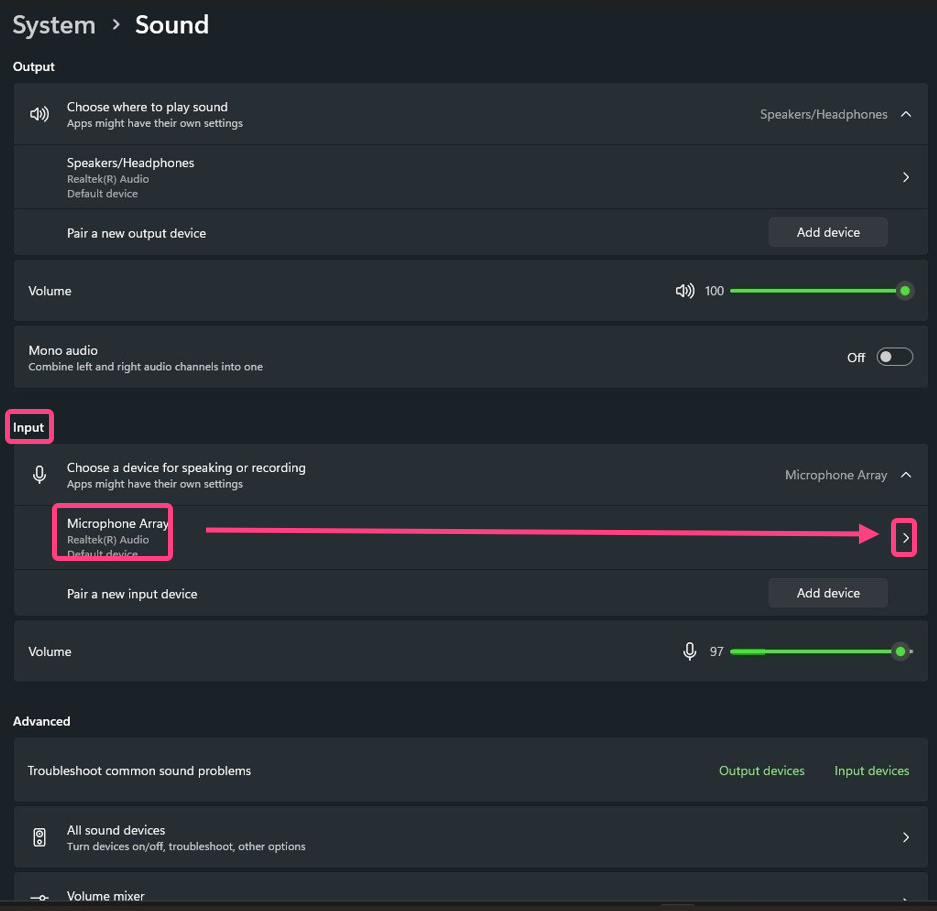Troubleshoot Output devices link
This screenshot has height=911, width=937.
tap(762, 771)
